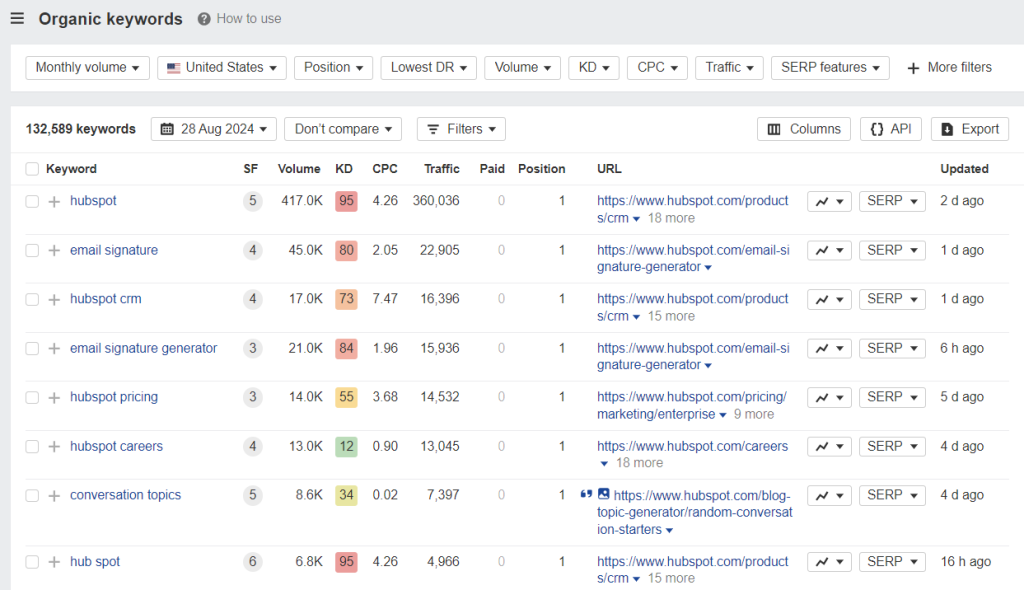This screenshot has height=590, width=1024.
Task: Expand "email signature" row with plus icon
Action: (x=53, y=250)
